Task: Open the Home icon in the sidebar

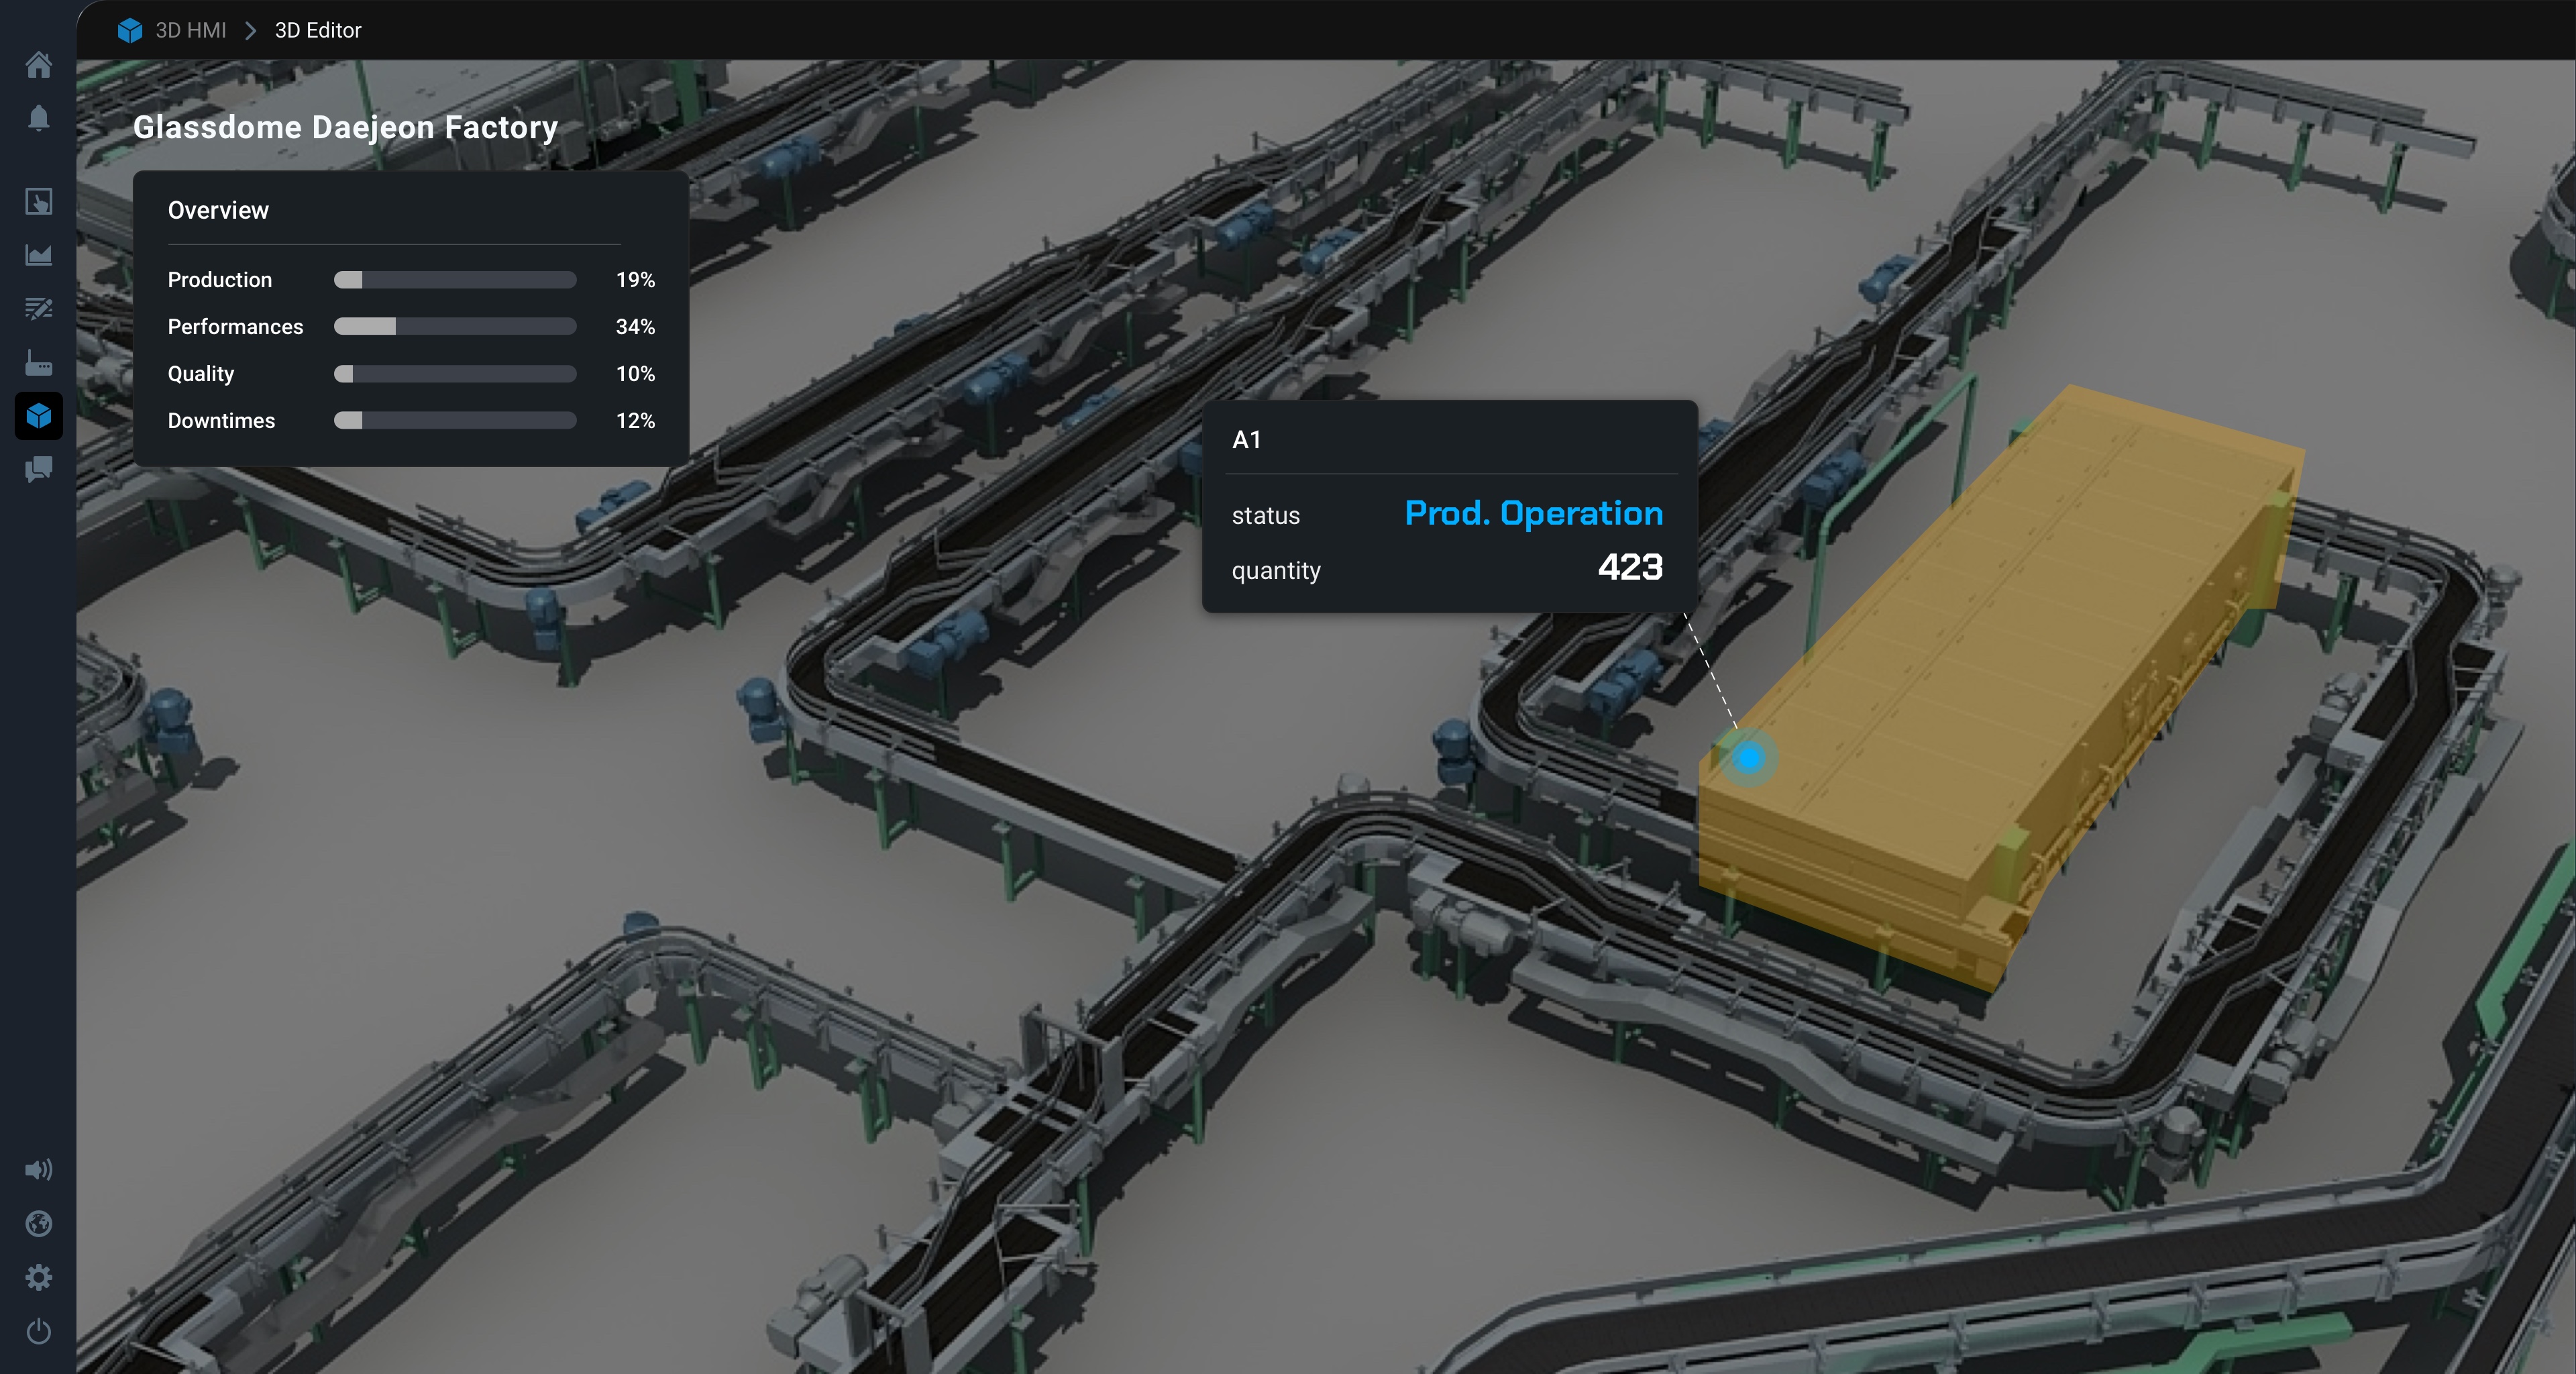Action: click(38, 65)
